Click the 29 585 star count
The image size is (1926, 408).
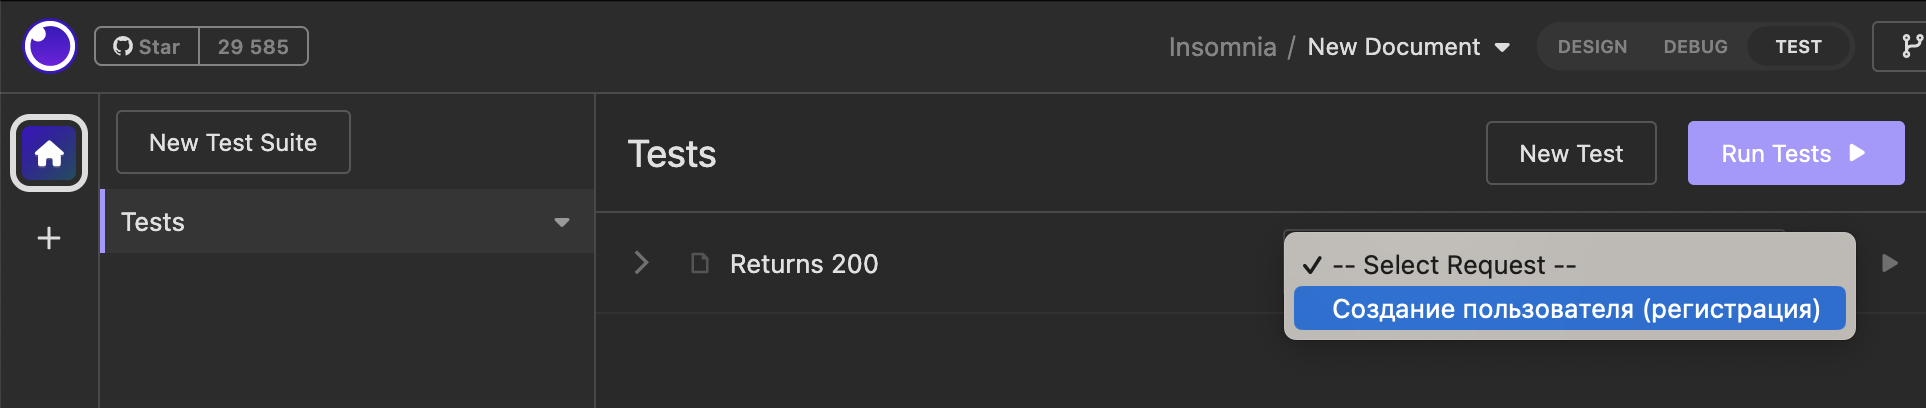tap(253, 47)
